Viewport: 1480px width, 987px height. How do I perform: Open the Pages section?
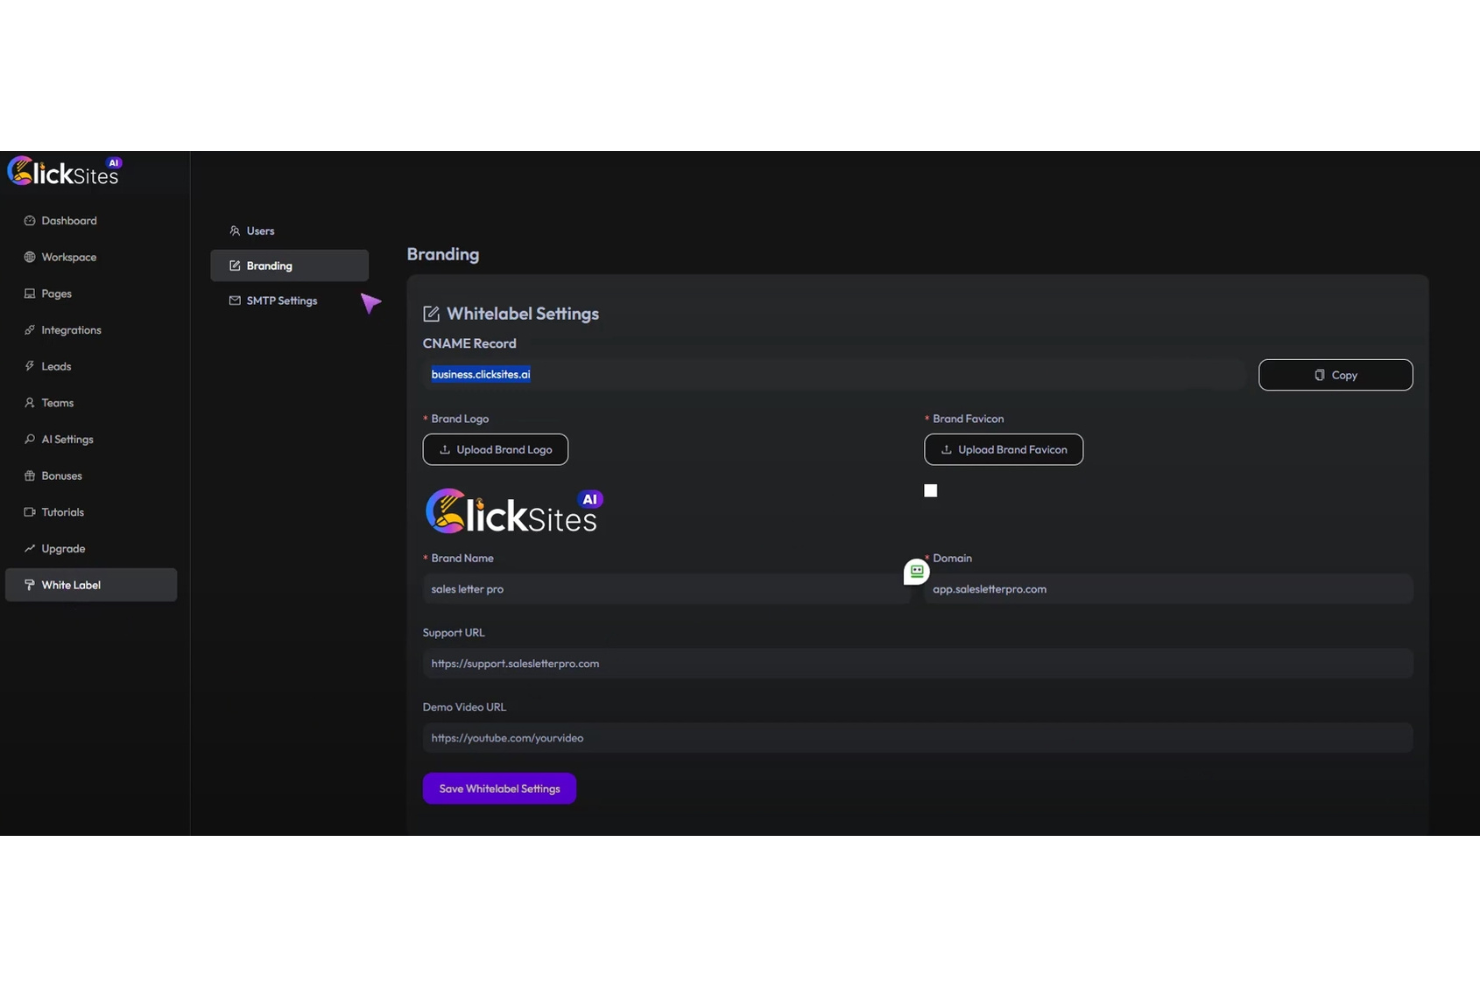click(55, 293)
